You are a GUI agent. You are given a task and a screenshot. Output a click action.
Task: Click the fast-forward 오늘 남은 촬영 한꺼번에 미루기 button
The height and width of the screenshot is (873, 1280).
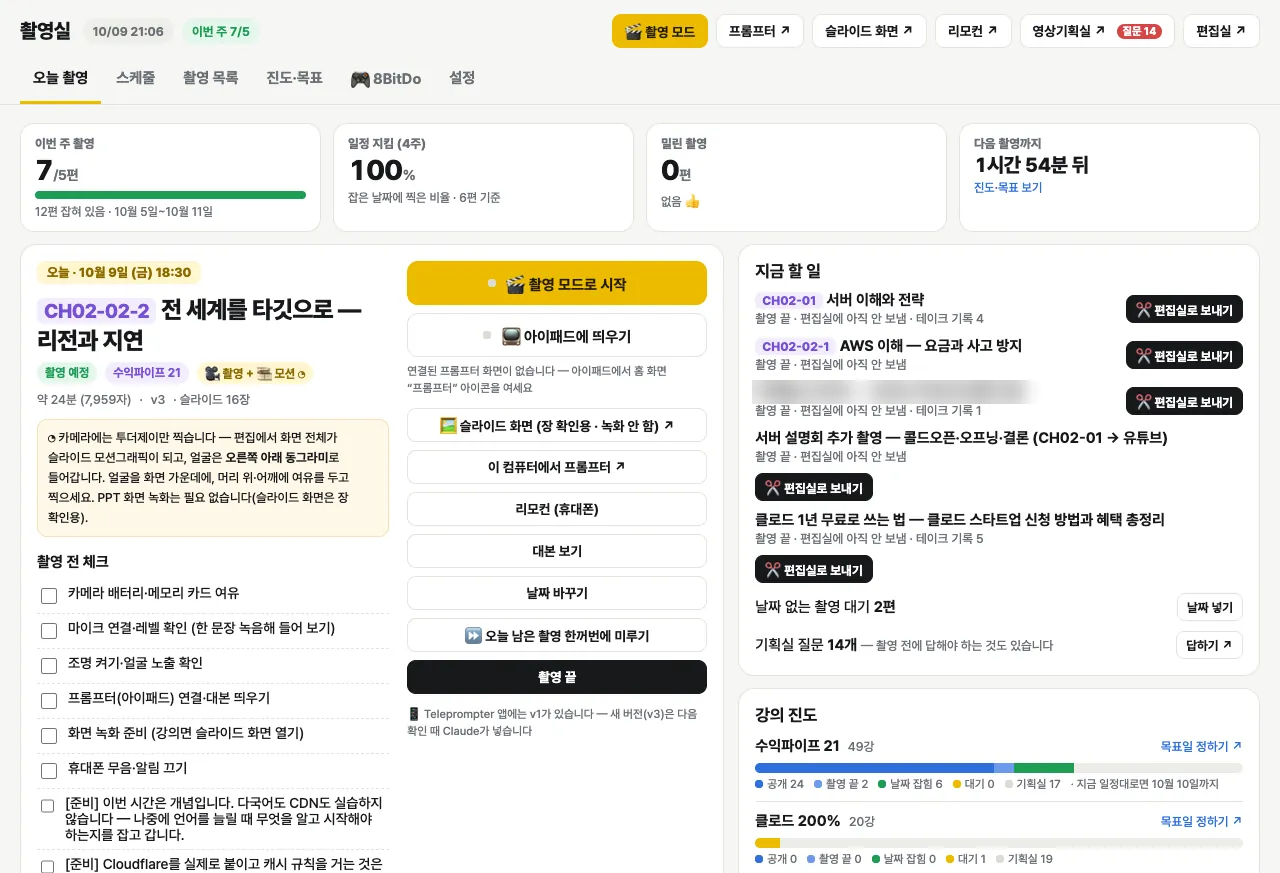(557, 635)
